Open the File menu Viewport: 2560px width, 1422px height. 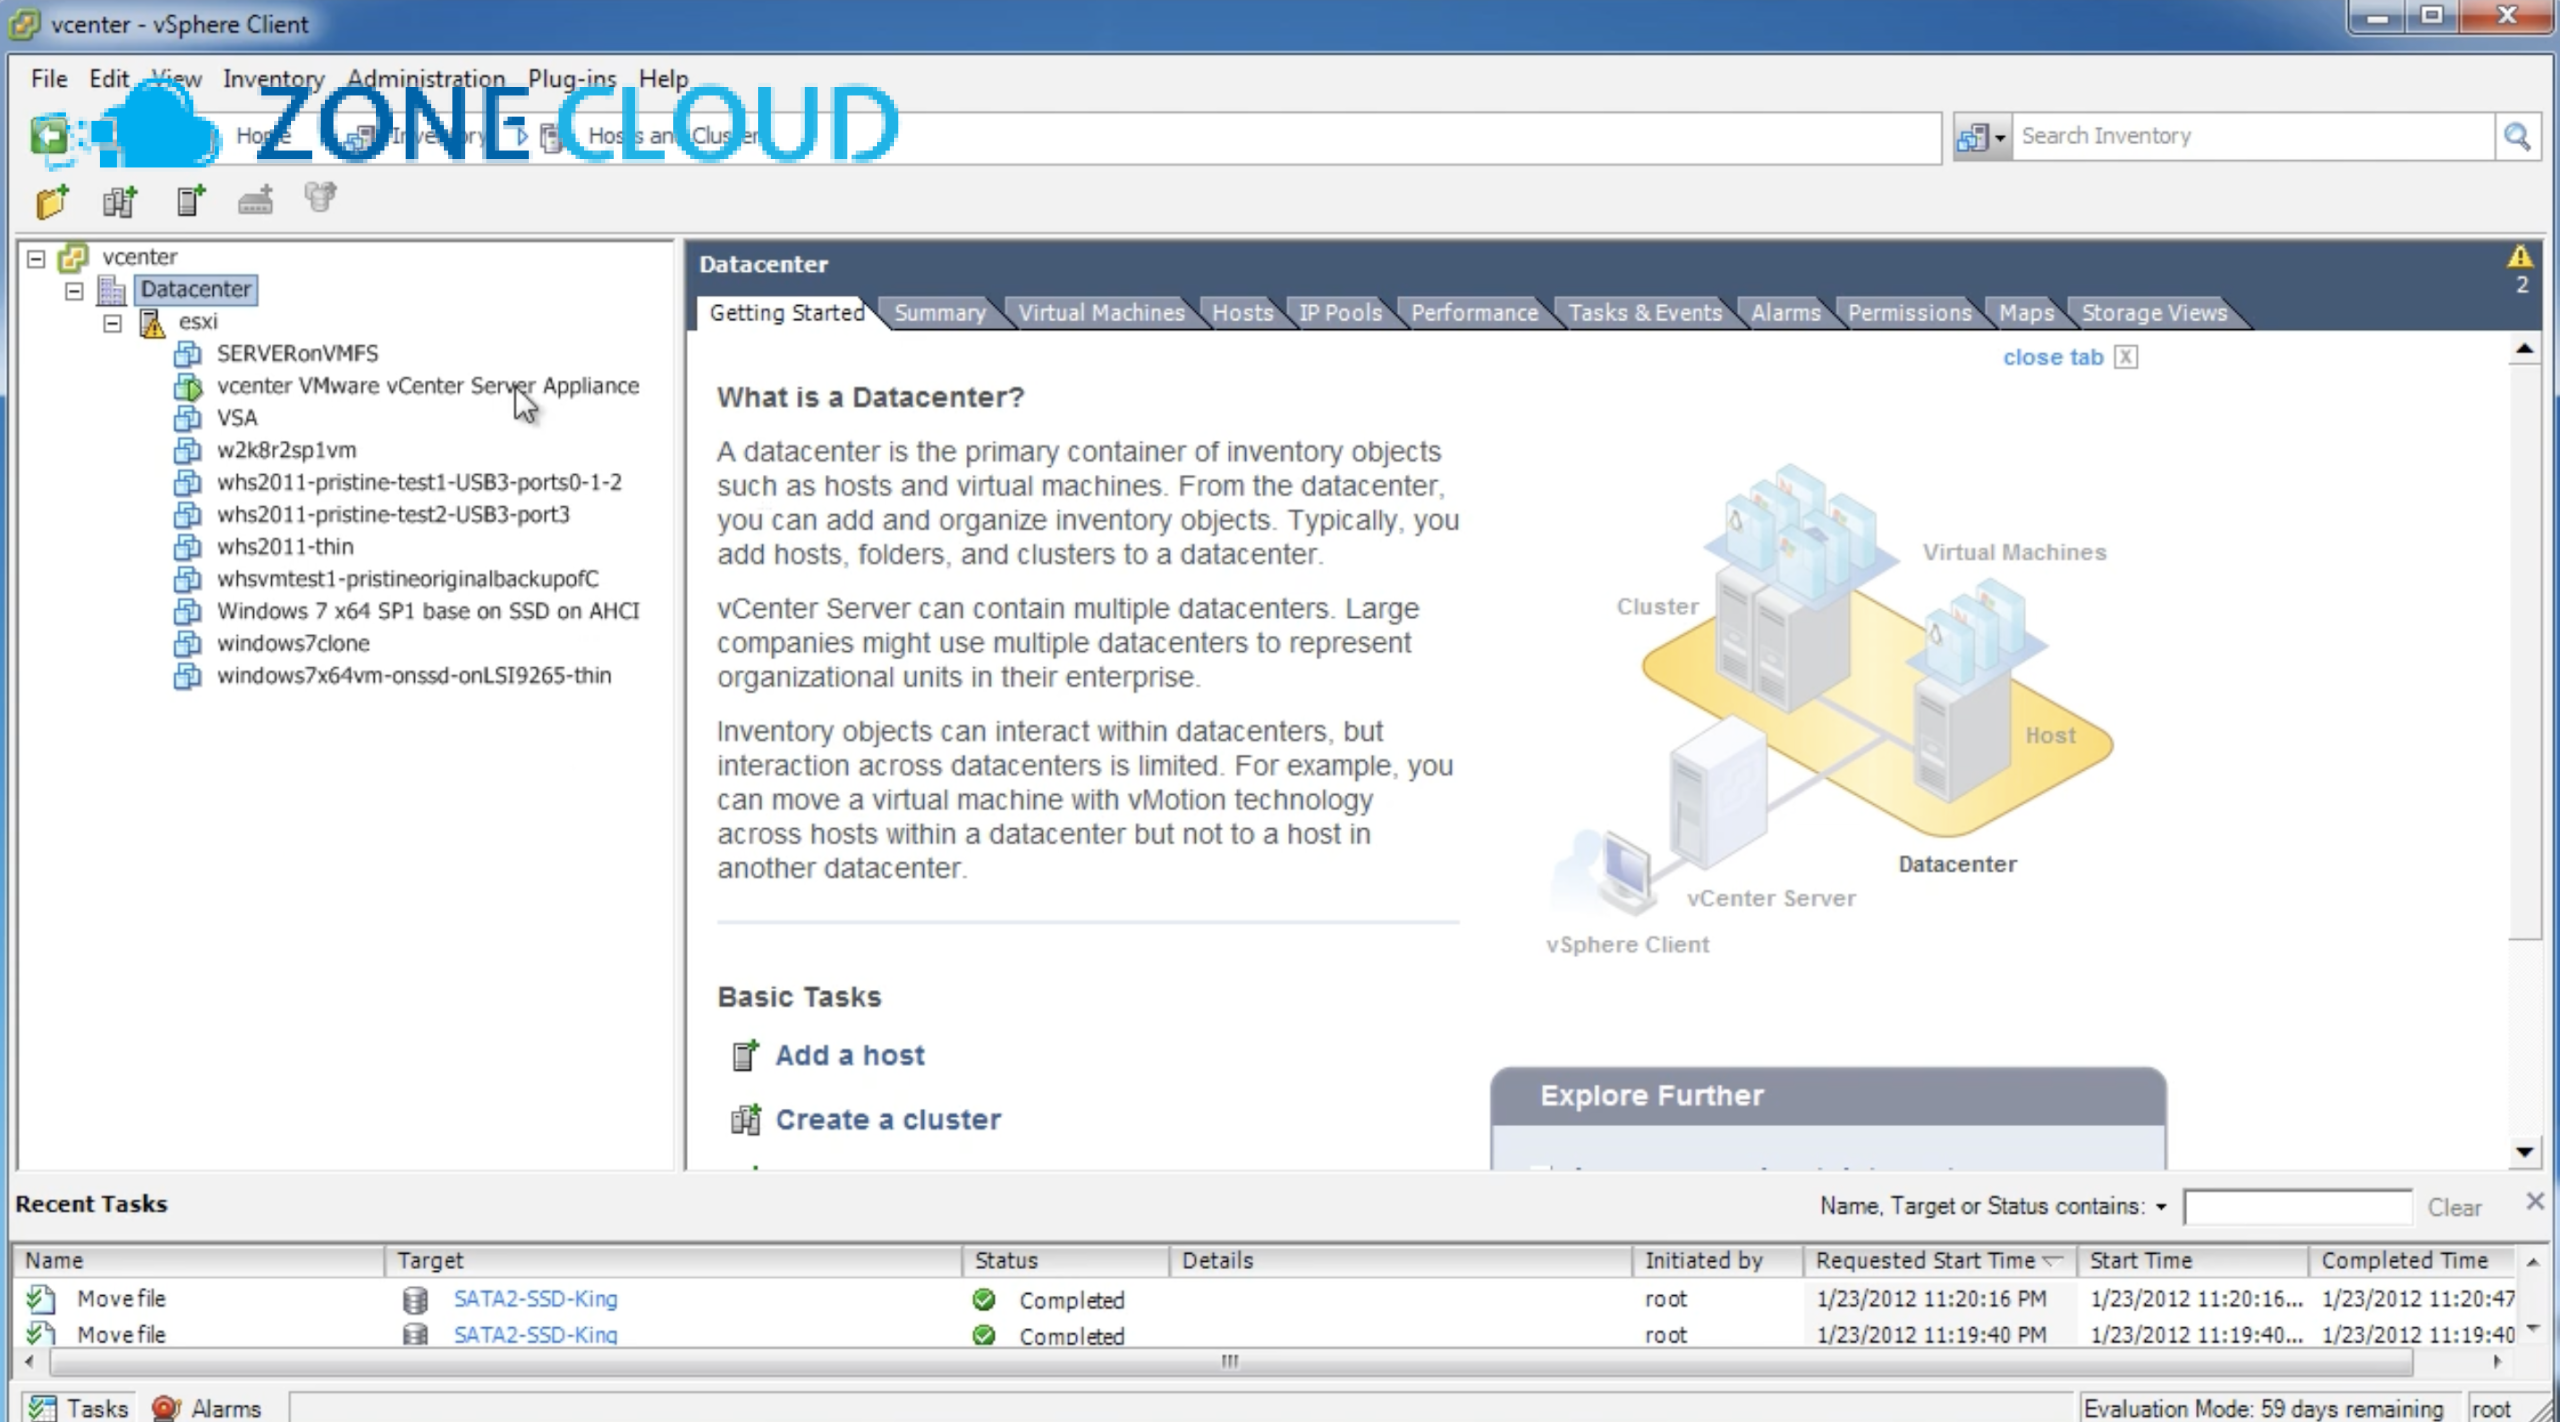click(x=49, y=78)
